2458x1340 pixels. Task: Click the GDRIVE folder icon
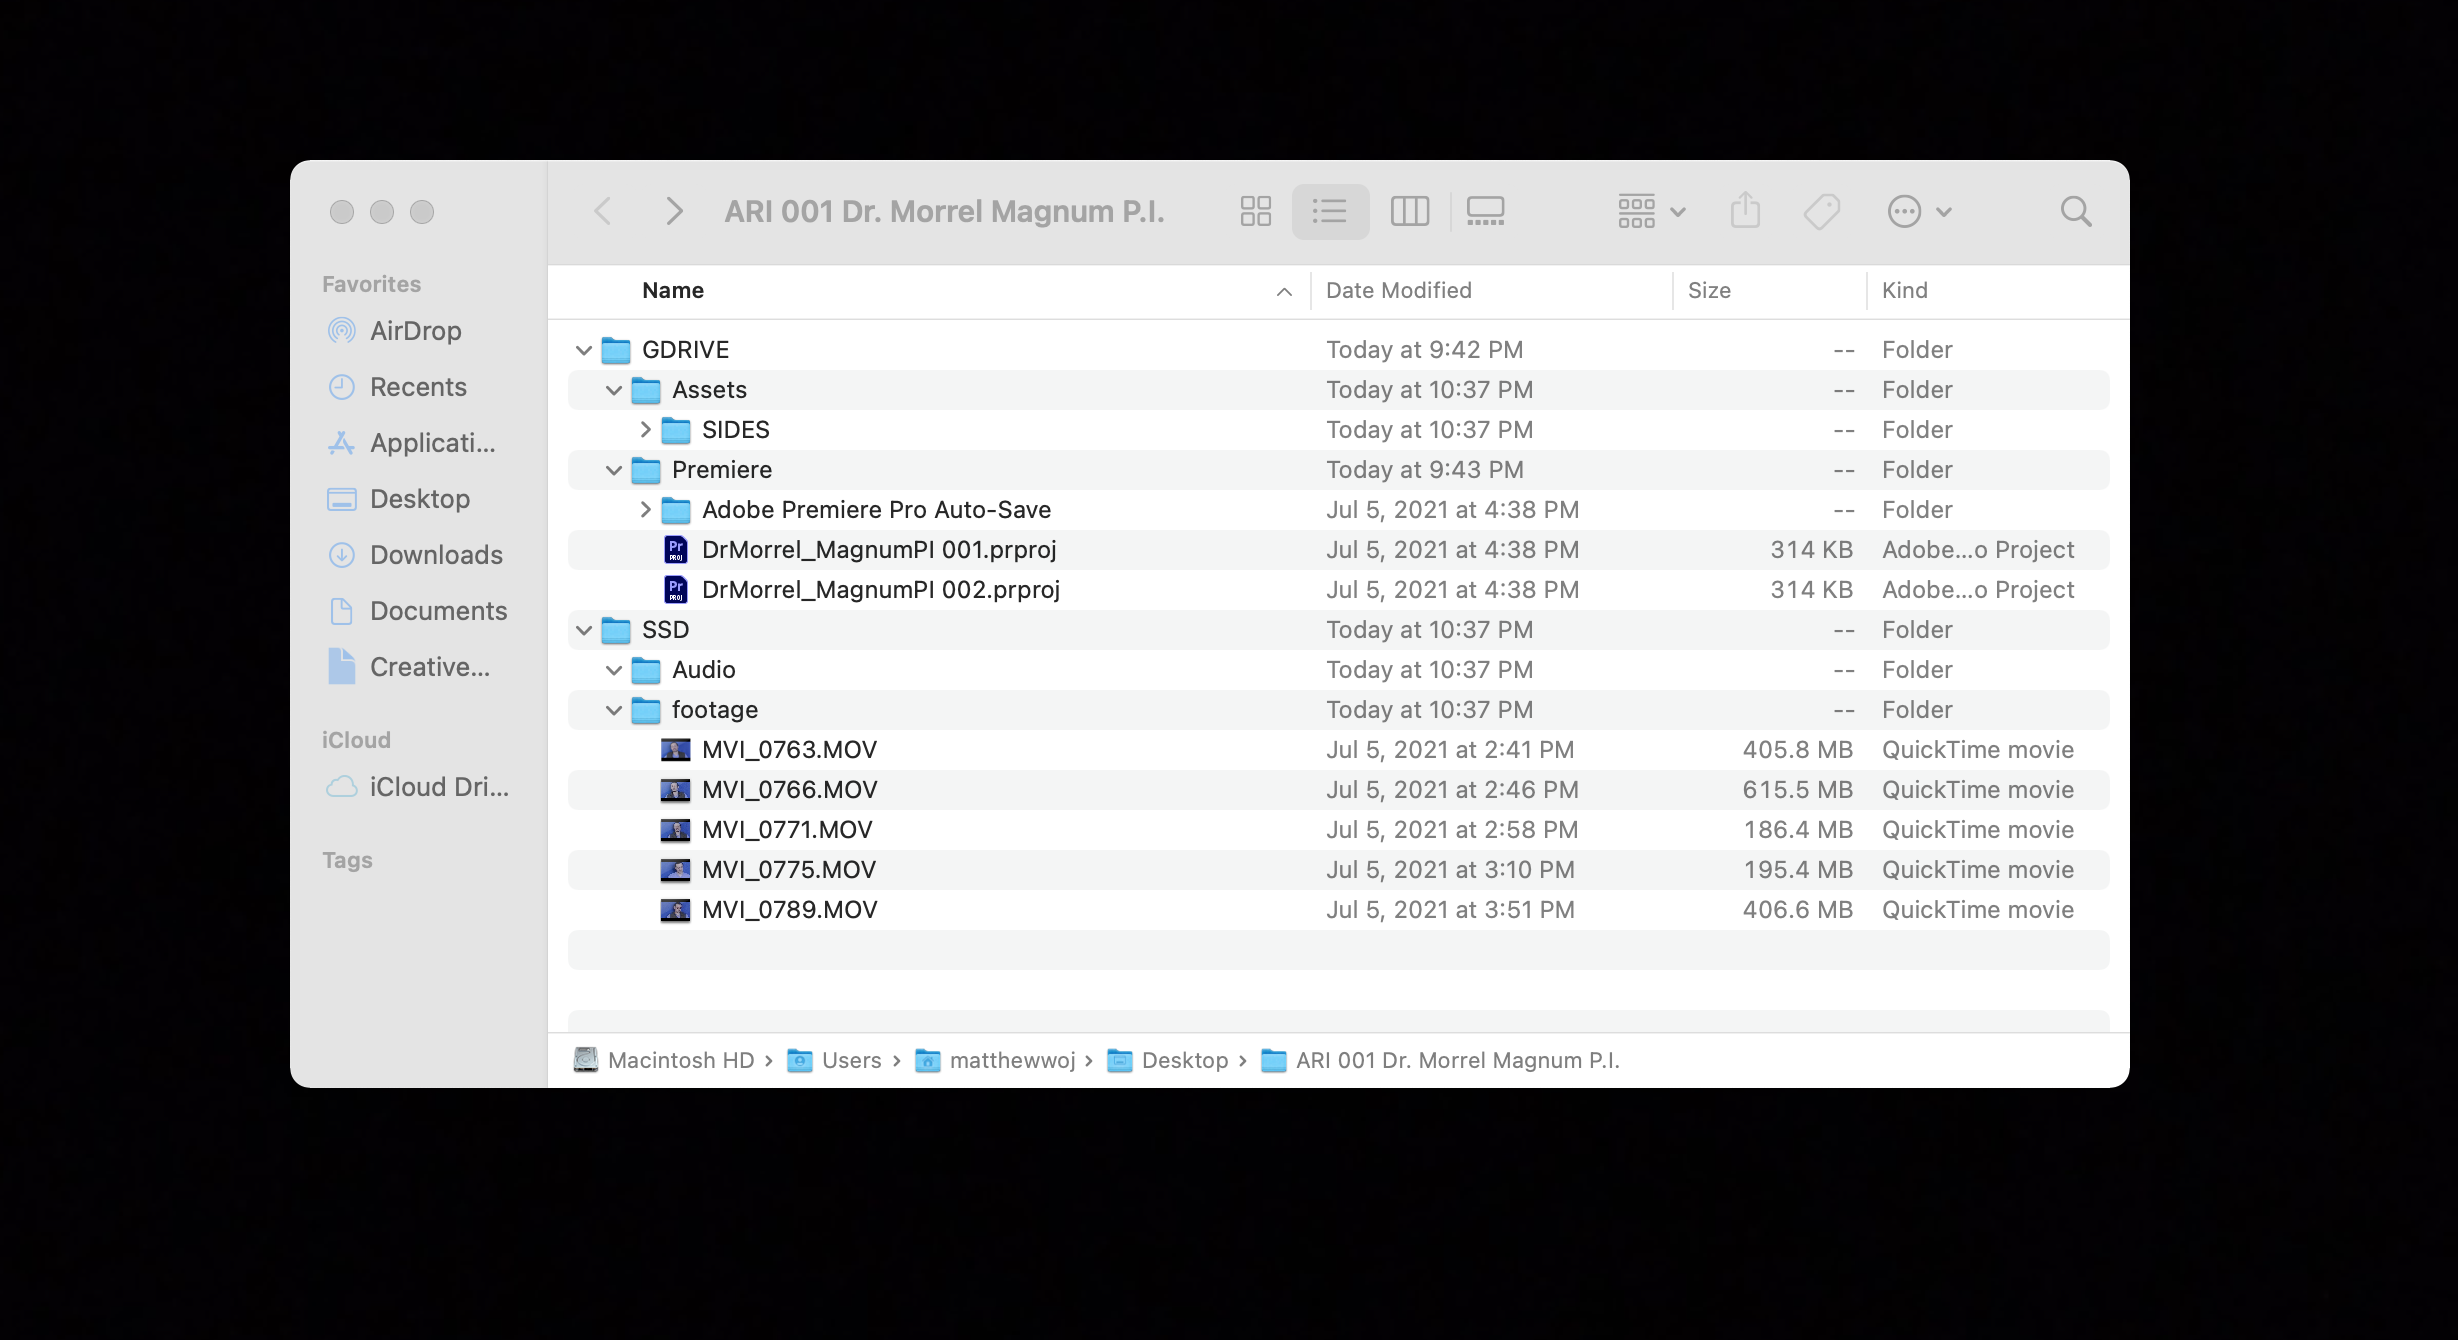point(616,350)
